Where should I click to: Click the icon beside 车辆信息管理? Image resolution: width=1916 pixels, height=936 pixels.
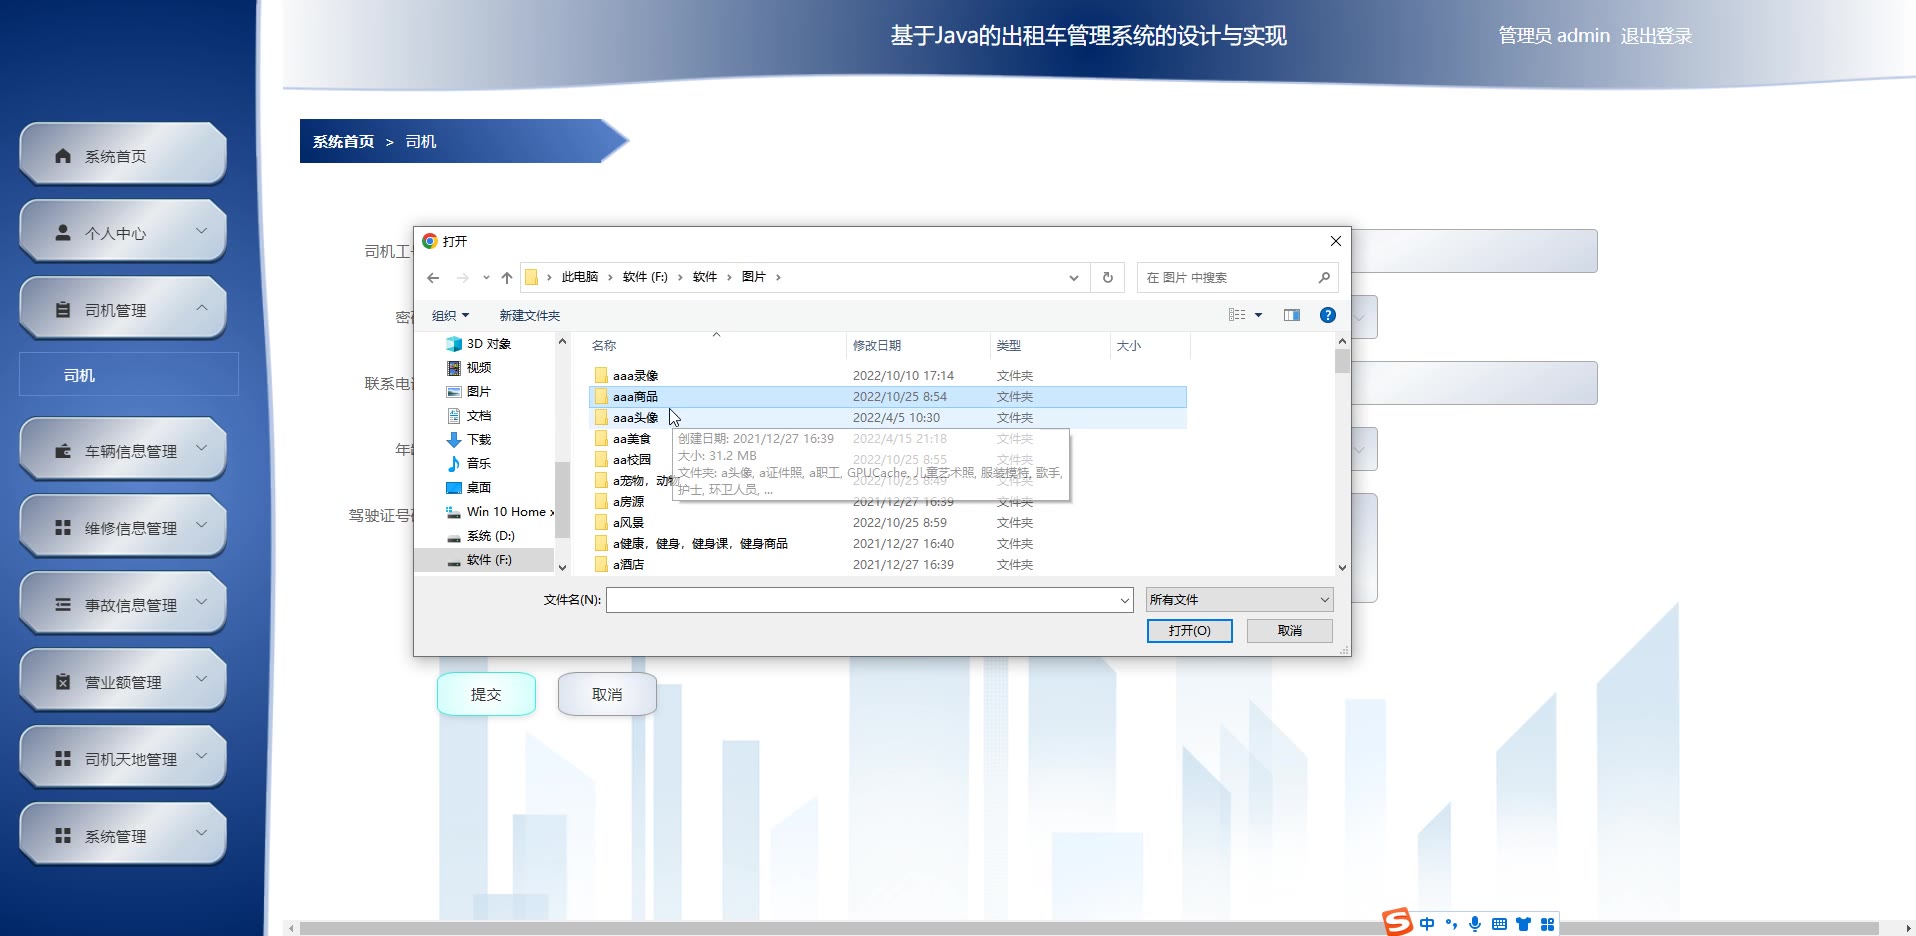tap(63, 451)
